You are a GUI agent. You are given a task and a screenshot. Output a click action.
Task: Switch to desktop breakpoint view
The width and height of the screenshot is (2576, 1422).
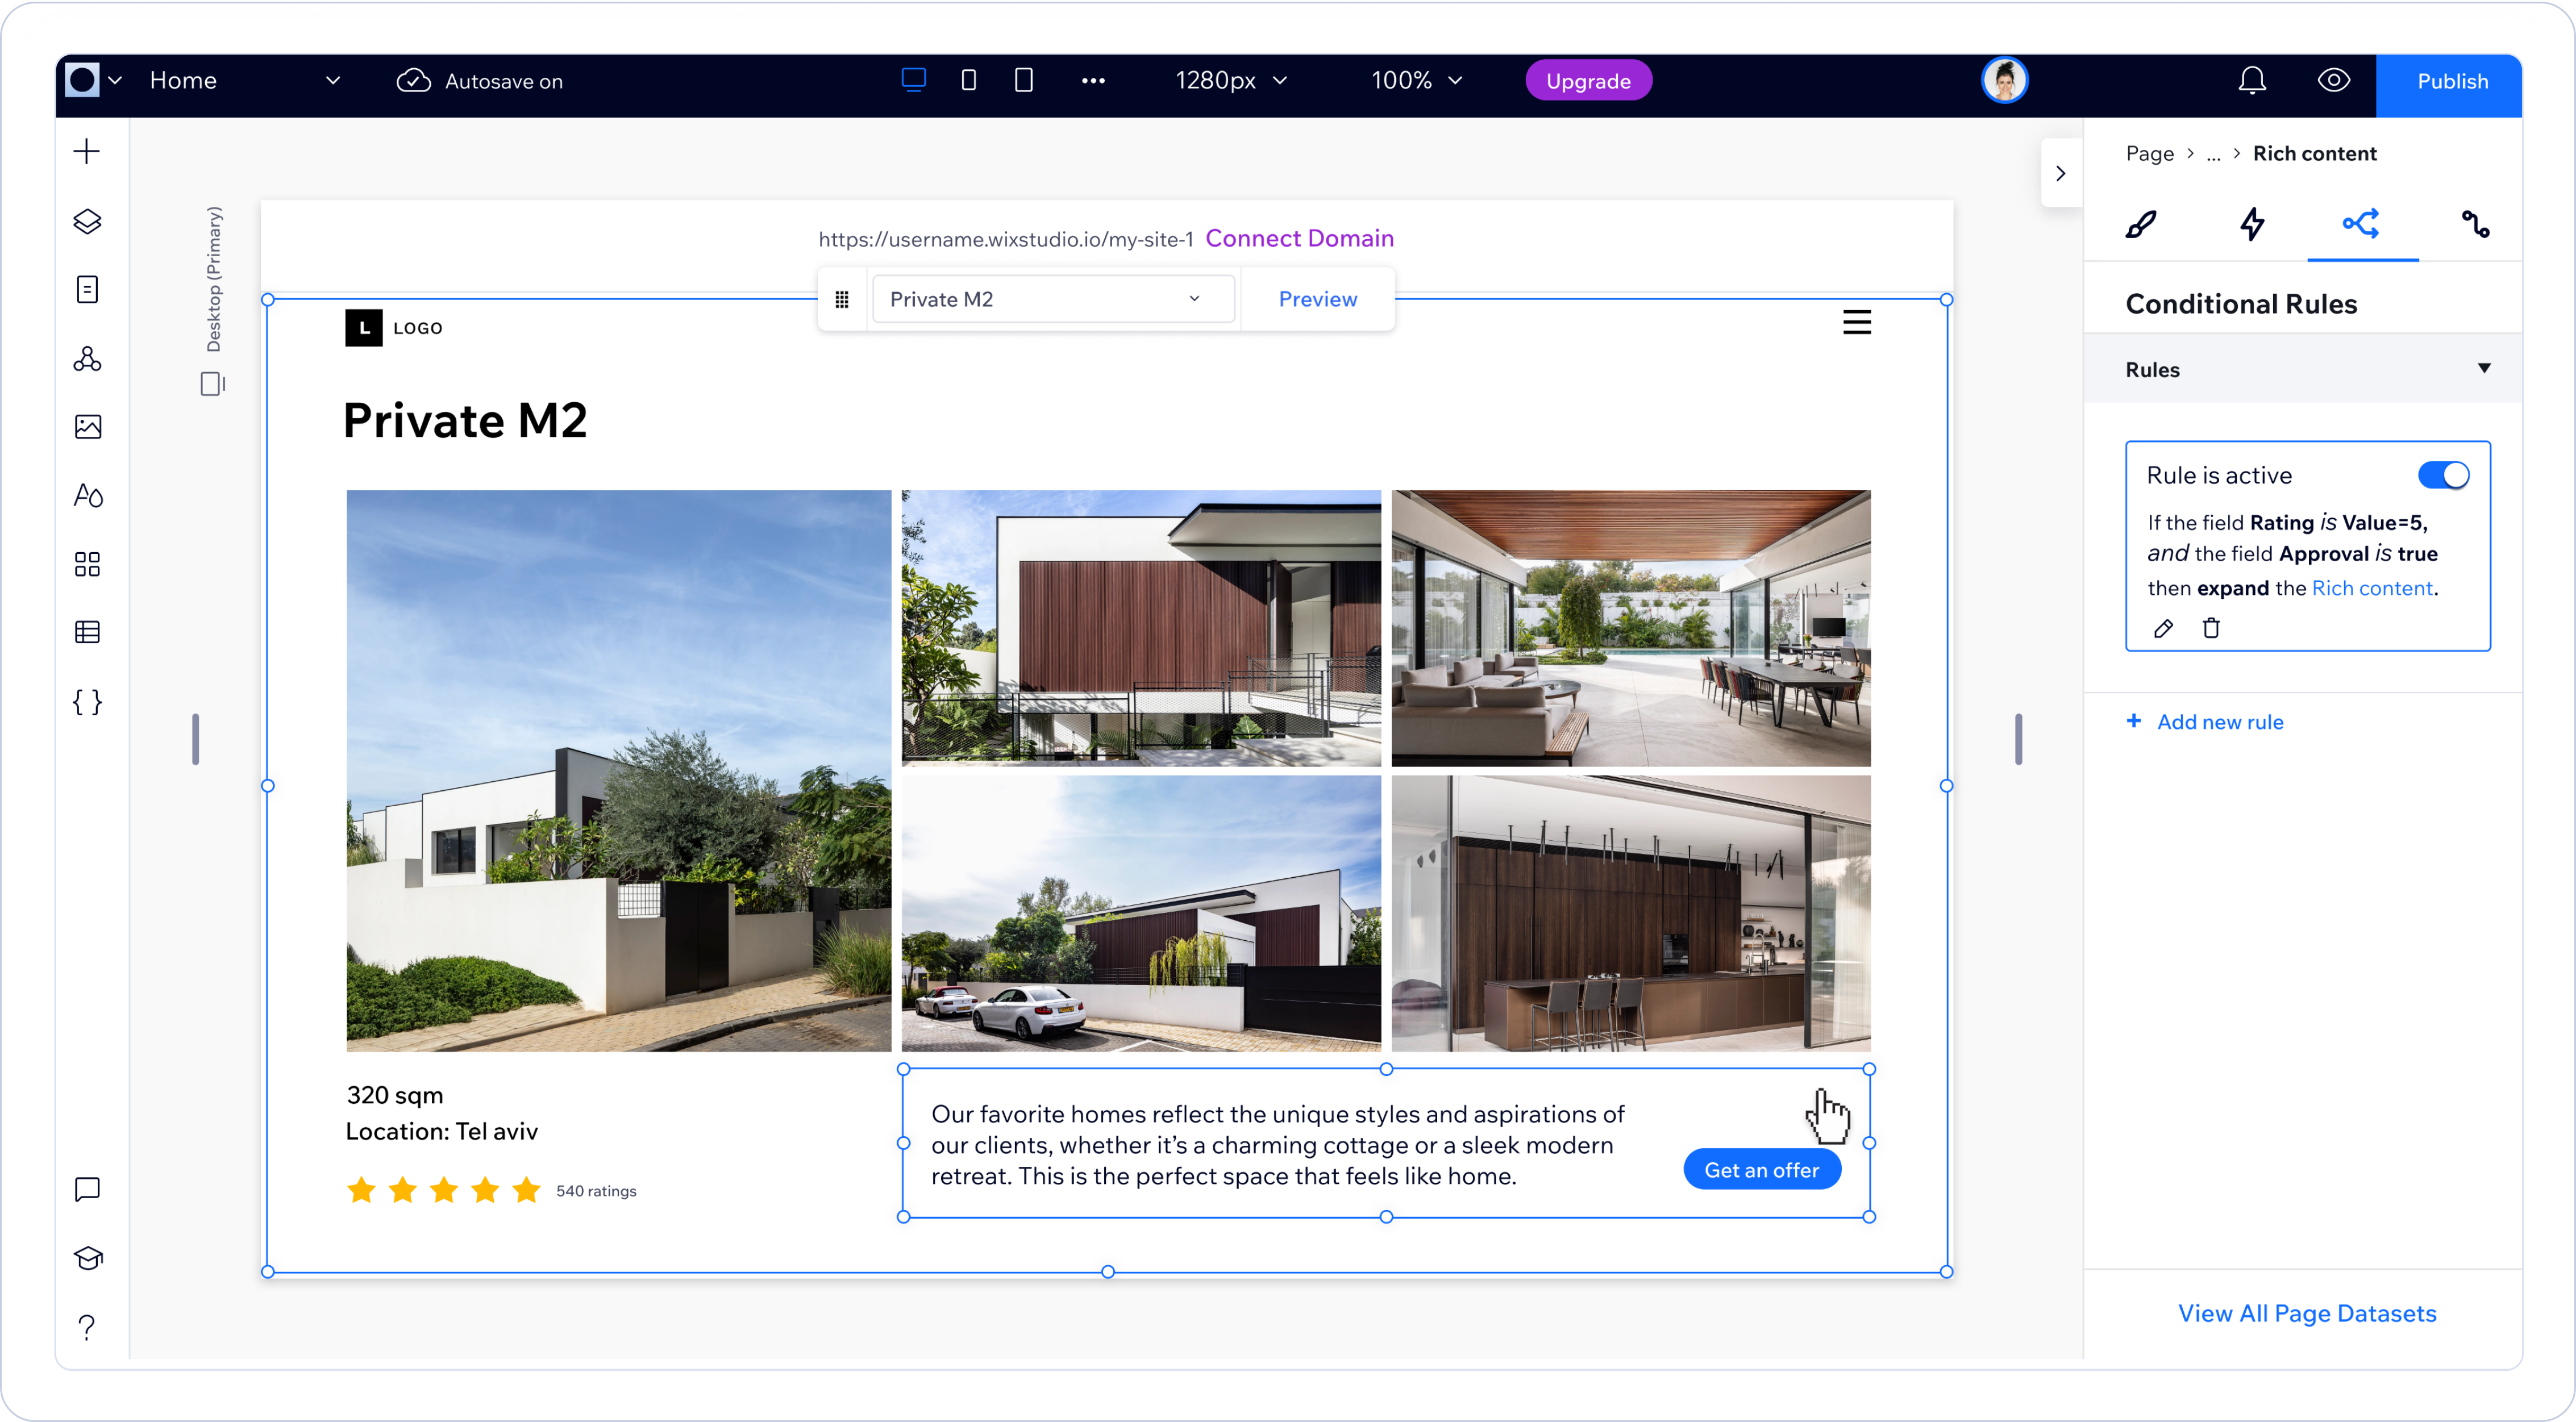[913, 80]
